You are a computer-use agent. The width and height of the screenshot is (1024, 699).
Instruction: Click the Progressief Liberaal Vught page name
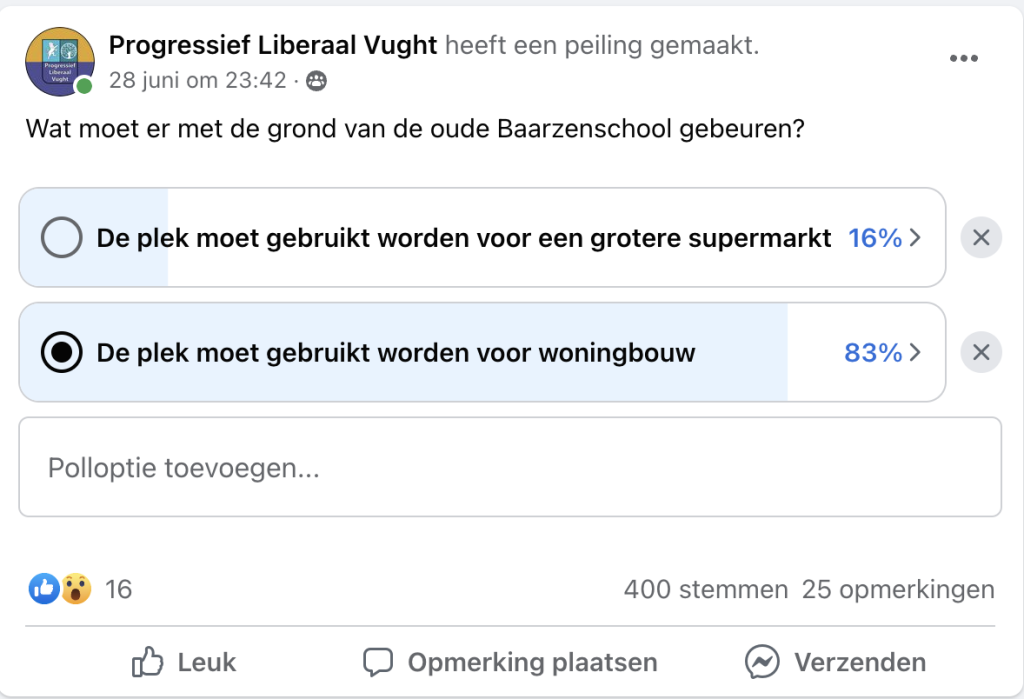pyautogui.click(x=273, y=45)
